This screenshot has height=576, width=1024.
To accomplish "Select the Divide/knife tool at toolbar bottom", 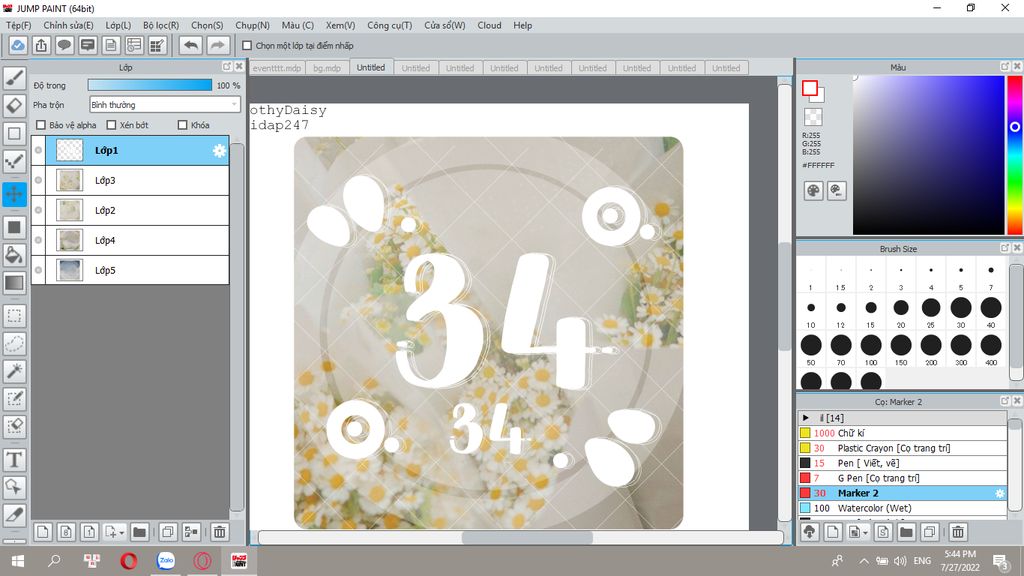I will [x=14, y=515].
